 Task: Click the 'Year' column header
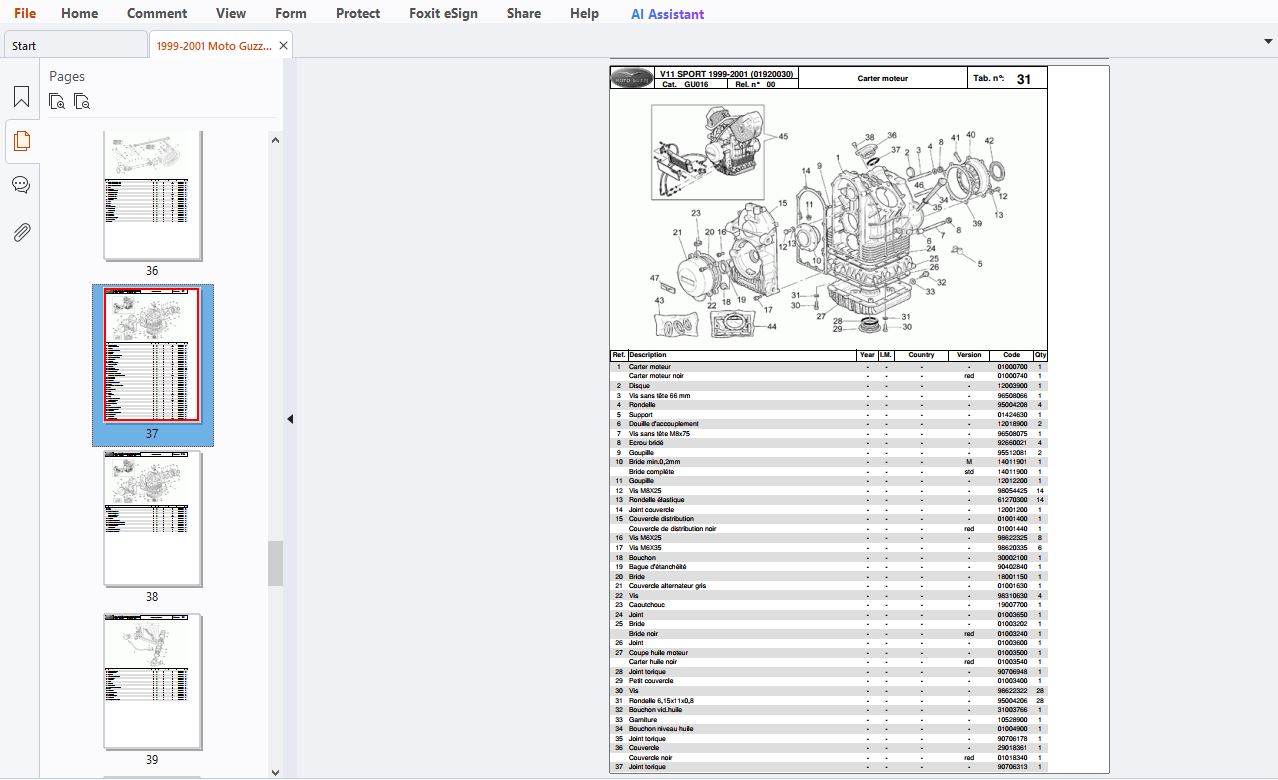[867, 355]
